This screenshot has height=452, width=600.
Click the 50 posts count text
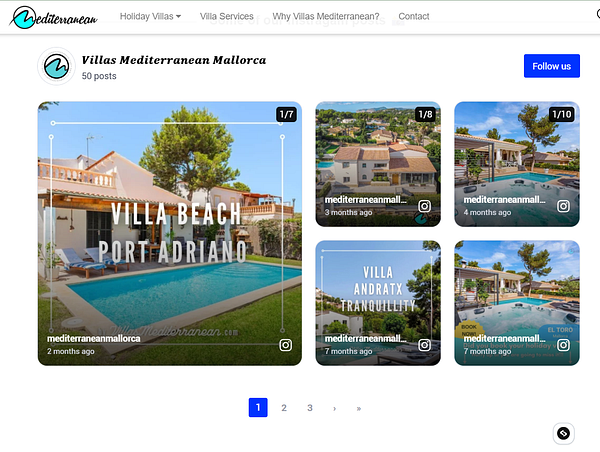pos(99,76)
